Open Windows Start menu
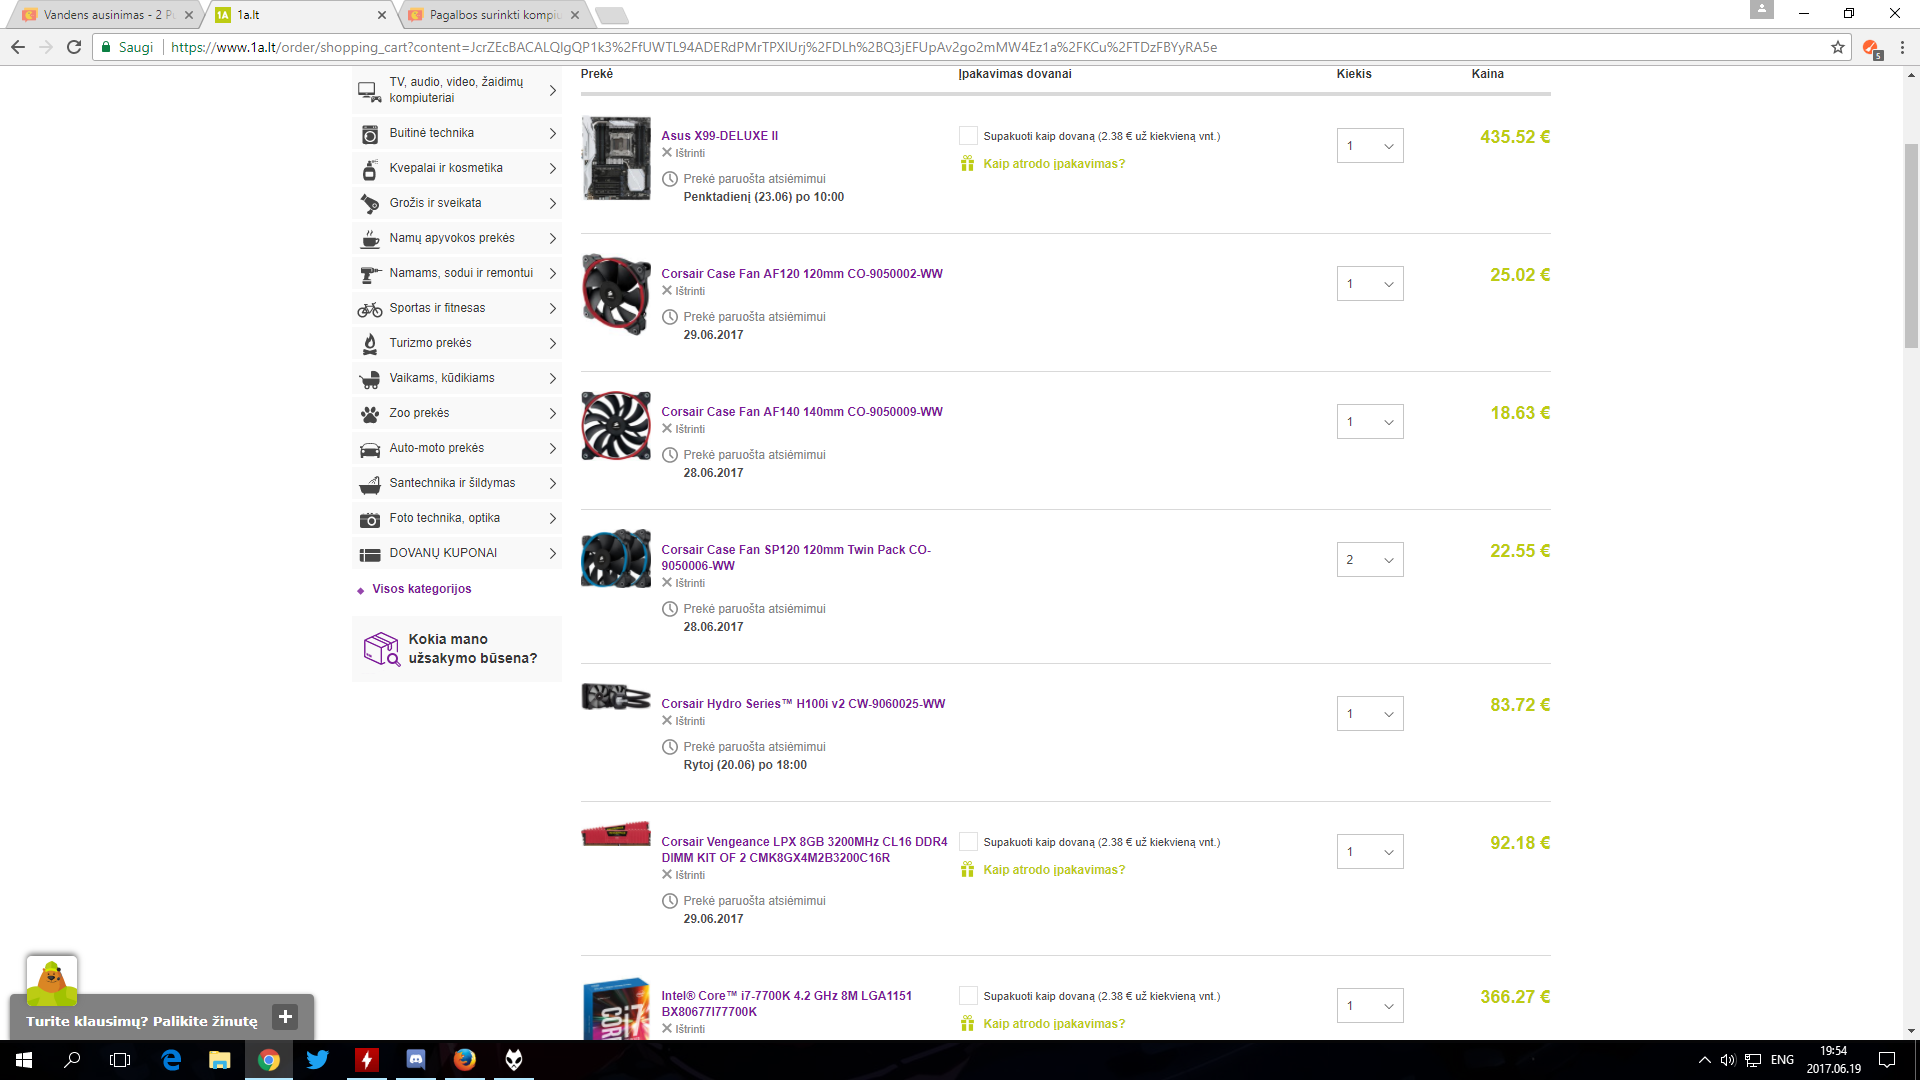This screenshot has height=1080, width=1920. [24, 1060]
